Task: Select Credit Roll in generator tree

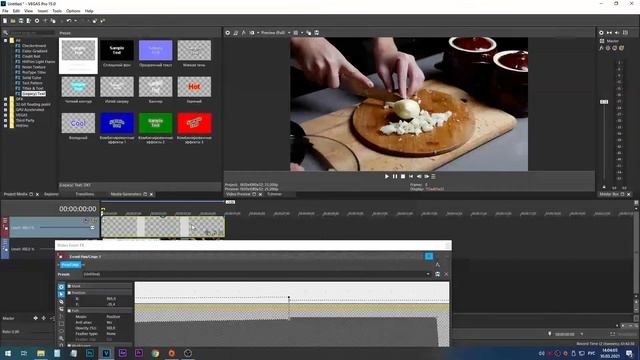Action: [31, 56]
